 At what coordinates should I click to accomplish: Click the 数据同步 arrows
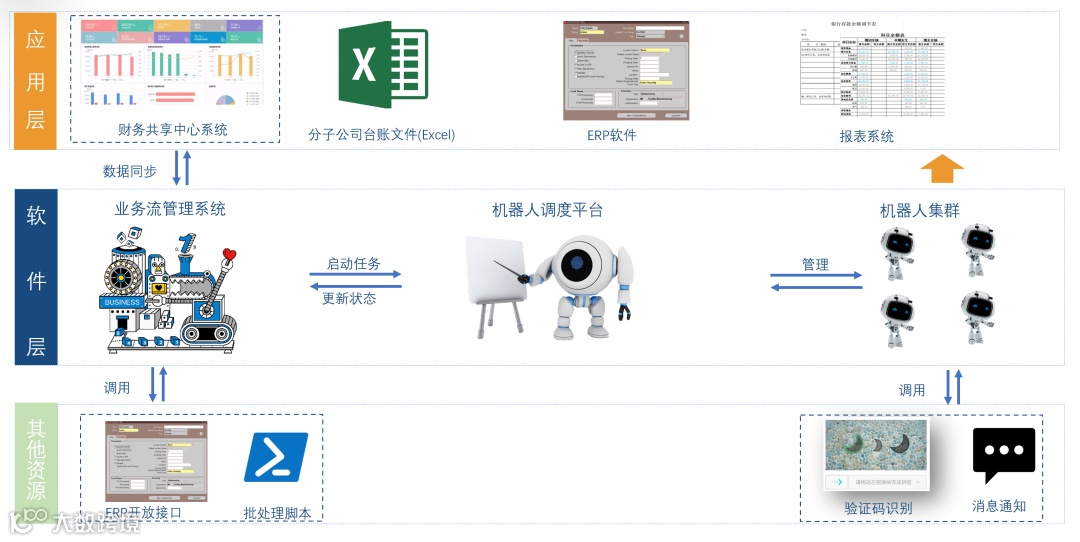[x=181, y=167]
